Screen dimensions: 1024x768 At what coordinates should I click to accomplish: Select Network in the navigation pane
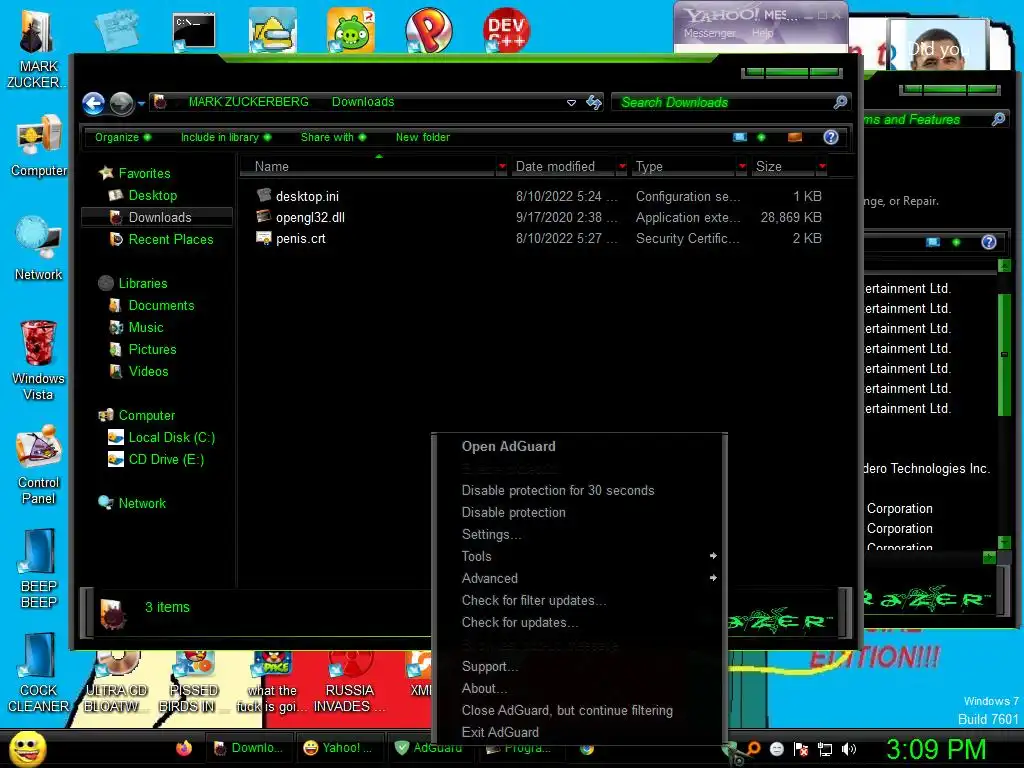click(142, 504)
